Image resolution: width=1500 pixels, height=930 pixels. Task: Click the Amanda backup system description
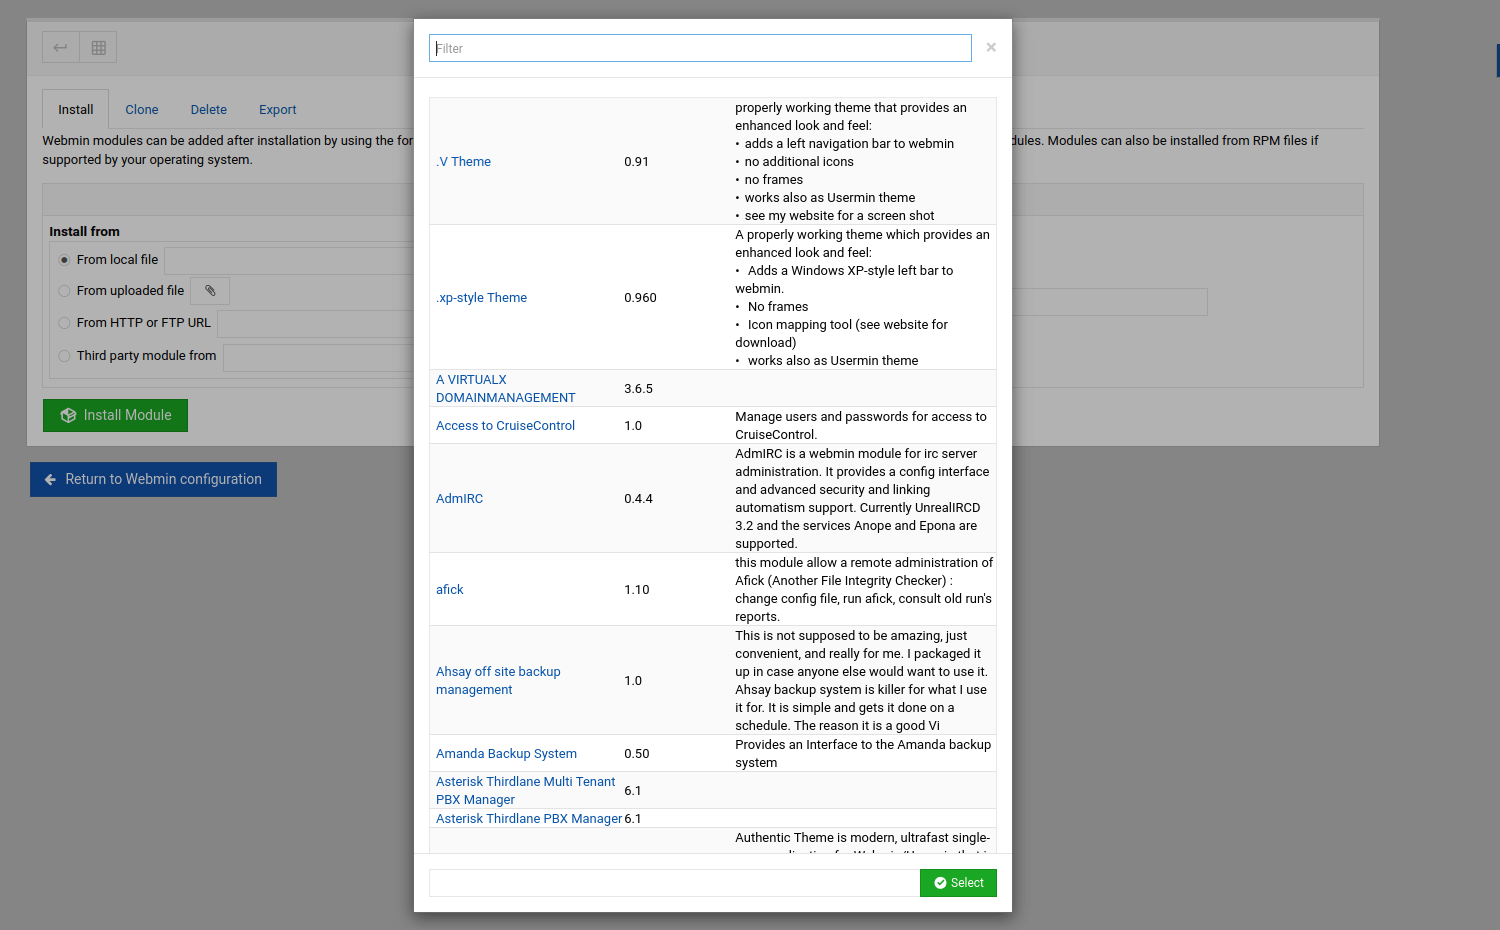click(x=863, y=754)
